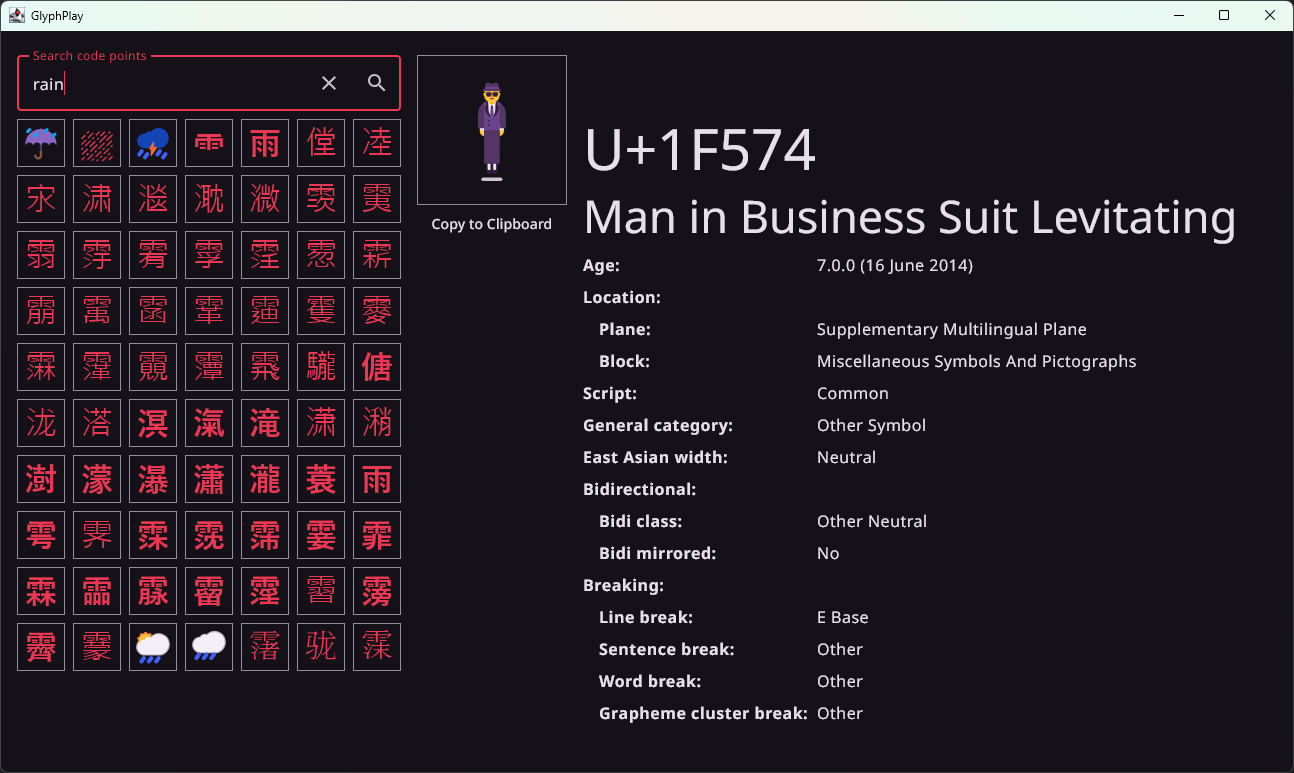Image resolution: width=1294 pixels, height=773 pixels.
Task: Select the 霖 glyph in results grid
Action: [x=41, y=591]
